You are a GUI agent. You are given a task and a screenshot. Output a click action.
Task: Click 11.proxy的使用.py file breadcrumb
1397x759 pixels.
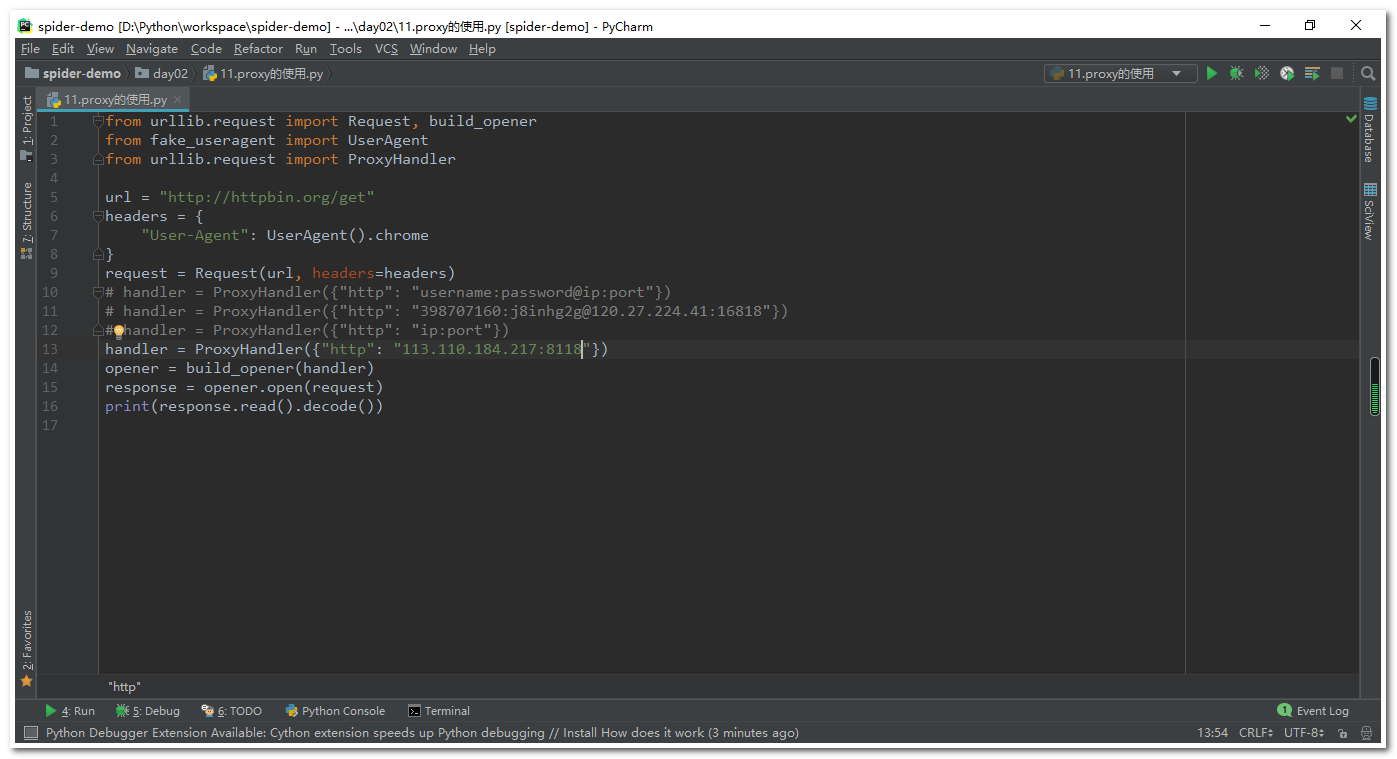pyautogui.click(x=263, y=73)
